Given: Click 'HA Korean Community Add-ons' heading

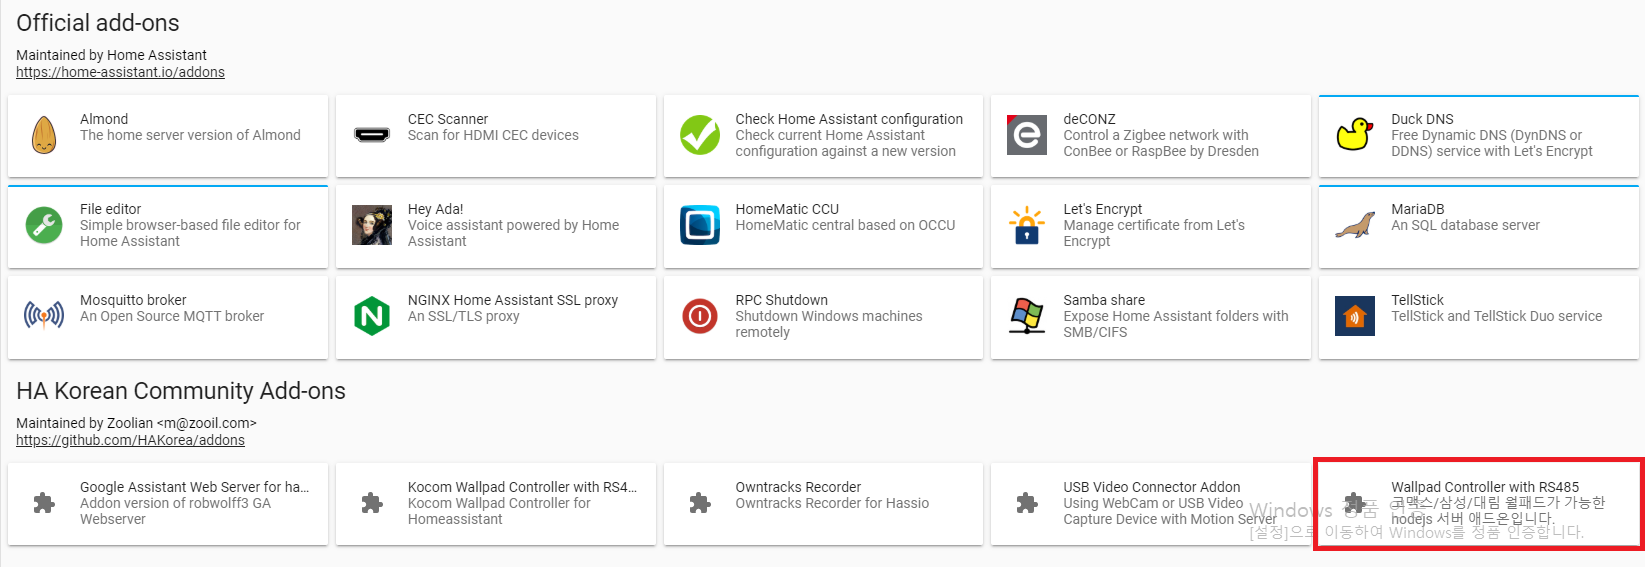Looking at the screenshot, I should click(x=181, y=391).
